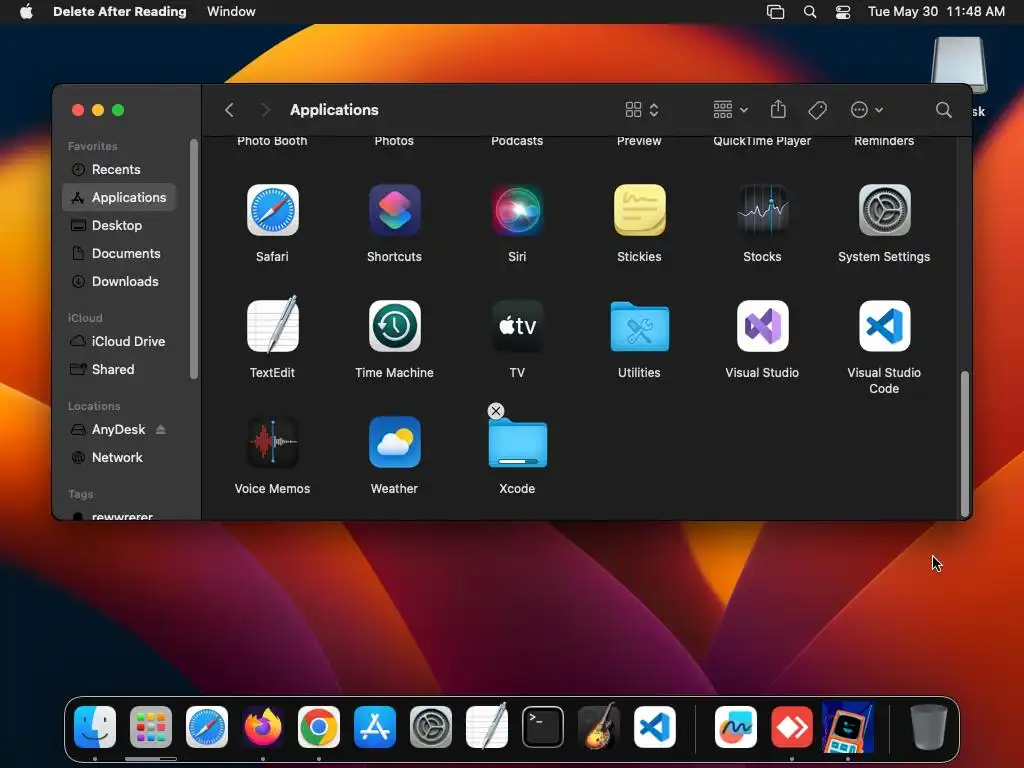
Task: Switch view mode using icon grid control
Action: [x=642, y=110]
